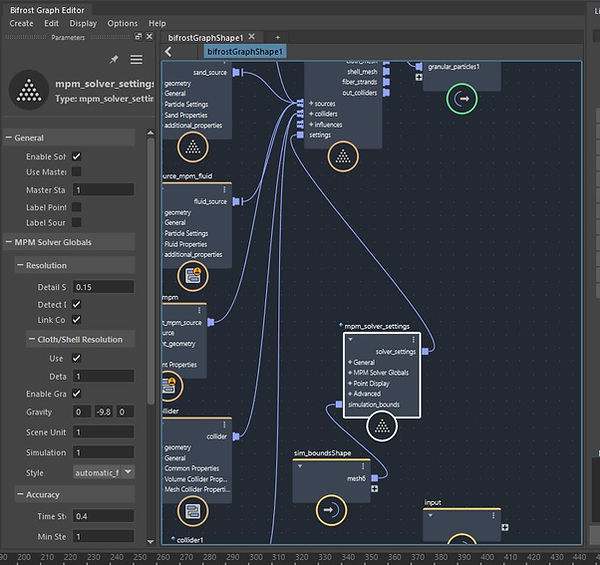The height and width of the screenshot is (565, 600).
Task: Open the Display menu
Action: click(x=83, y=23)
